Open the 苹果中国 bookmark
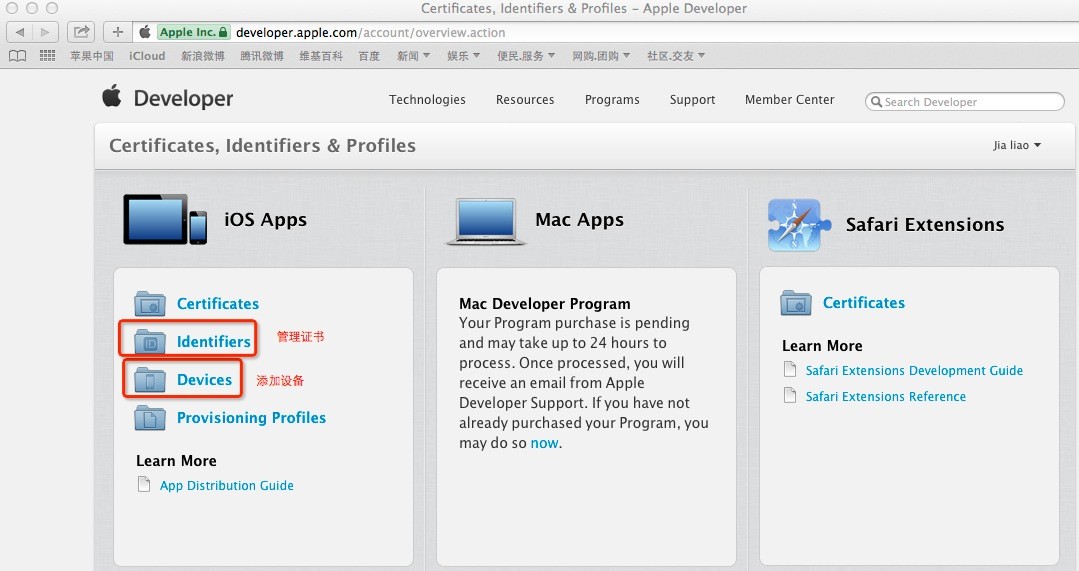This screenshot has height=571, width=1079. pyautogui.click(x=92, y=56)
